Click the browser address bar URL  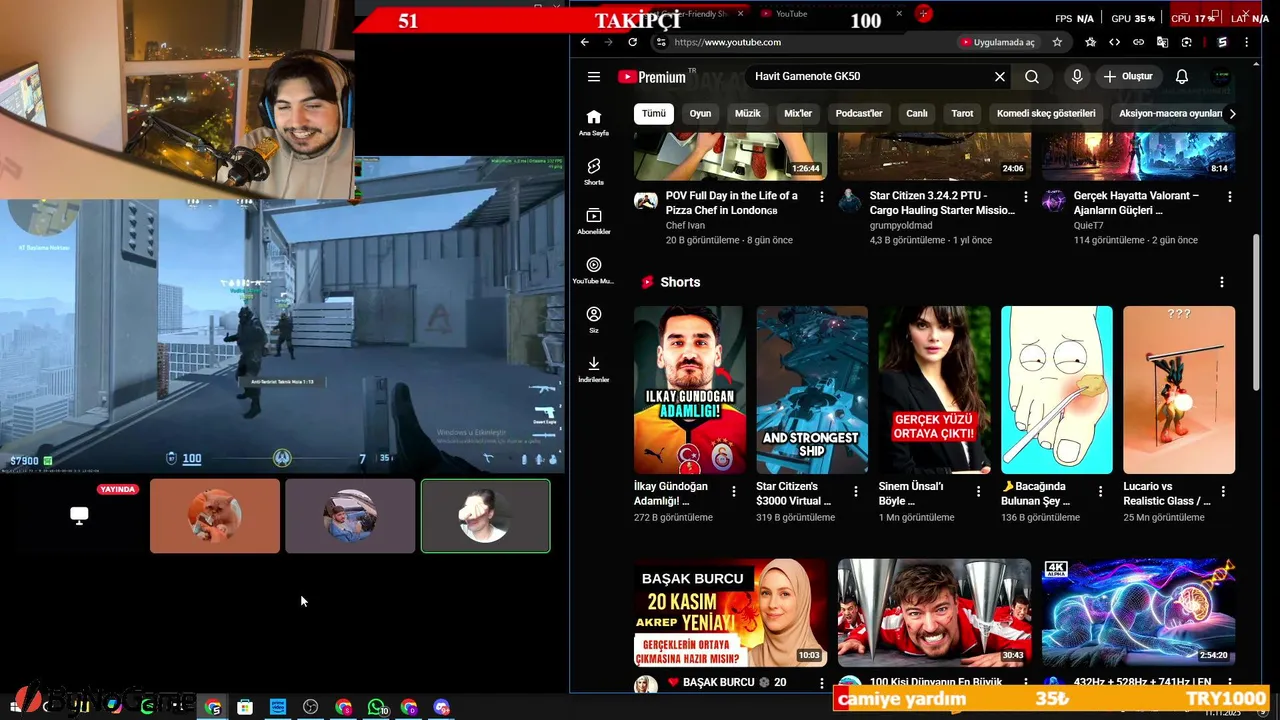(x=728, y=42)
